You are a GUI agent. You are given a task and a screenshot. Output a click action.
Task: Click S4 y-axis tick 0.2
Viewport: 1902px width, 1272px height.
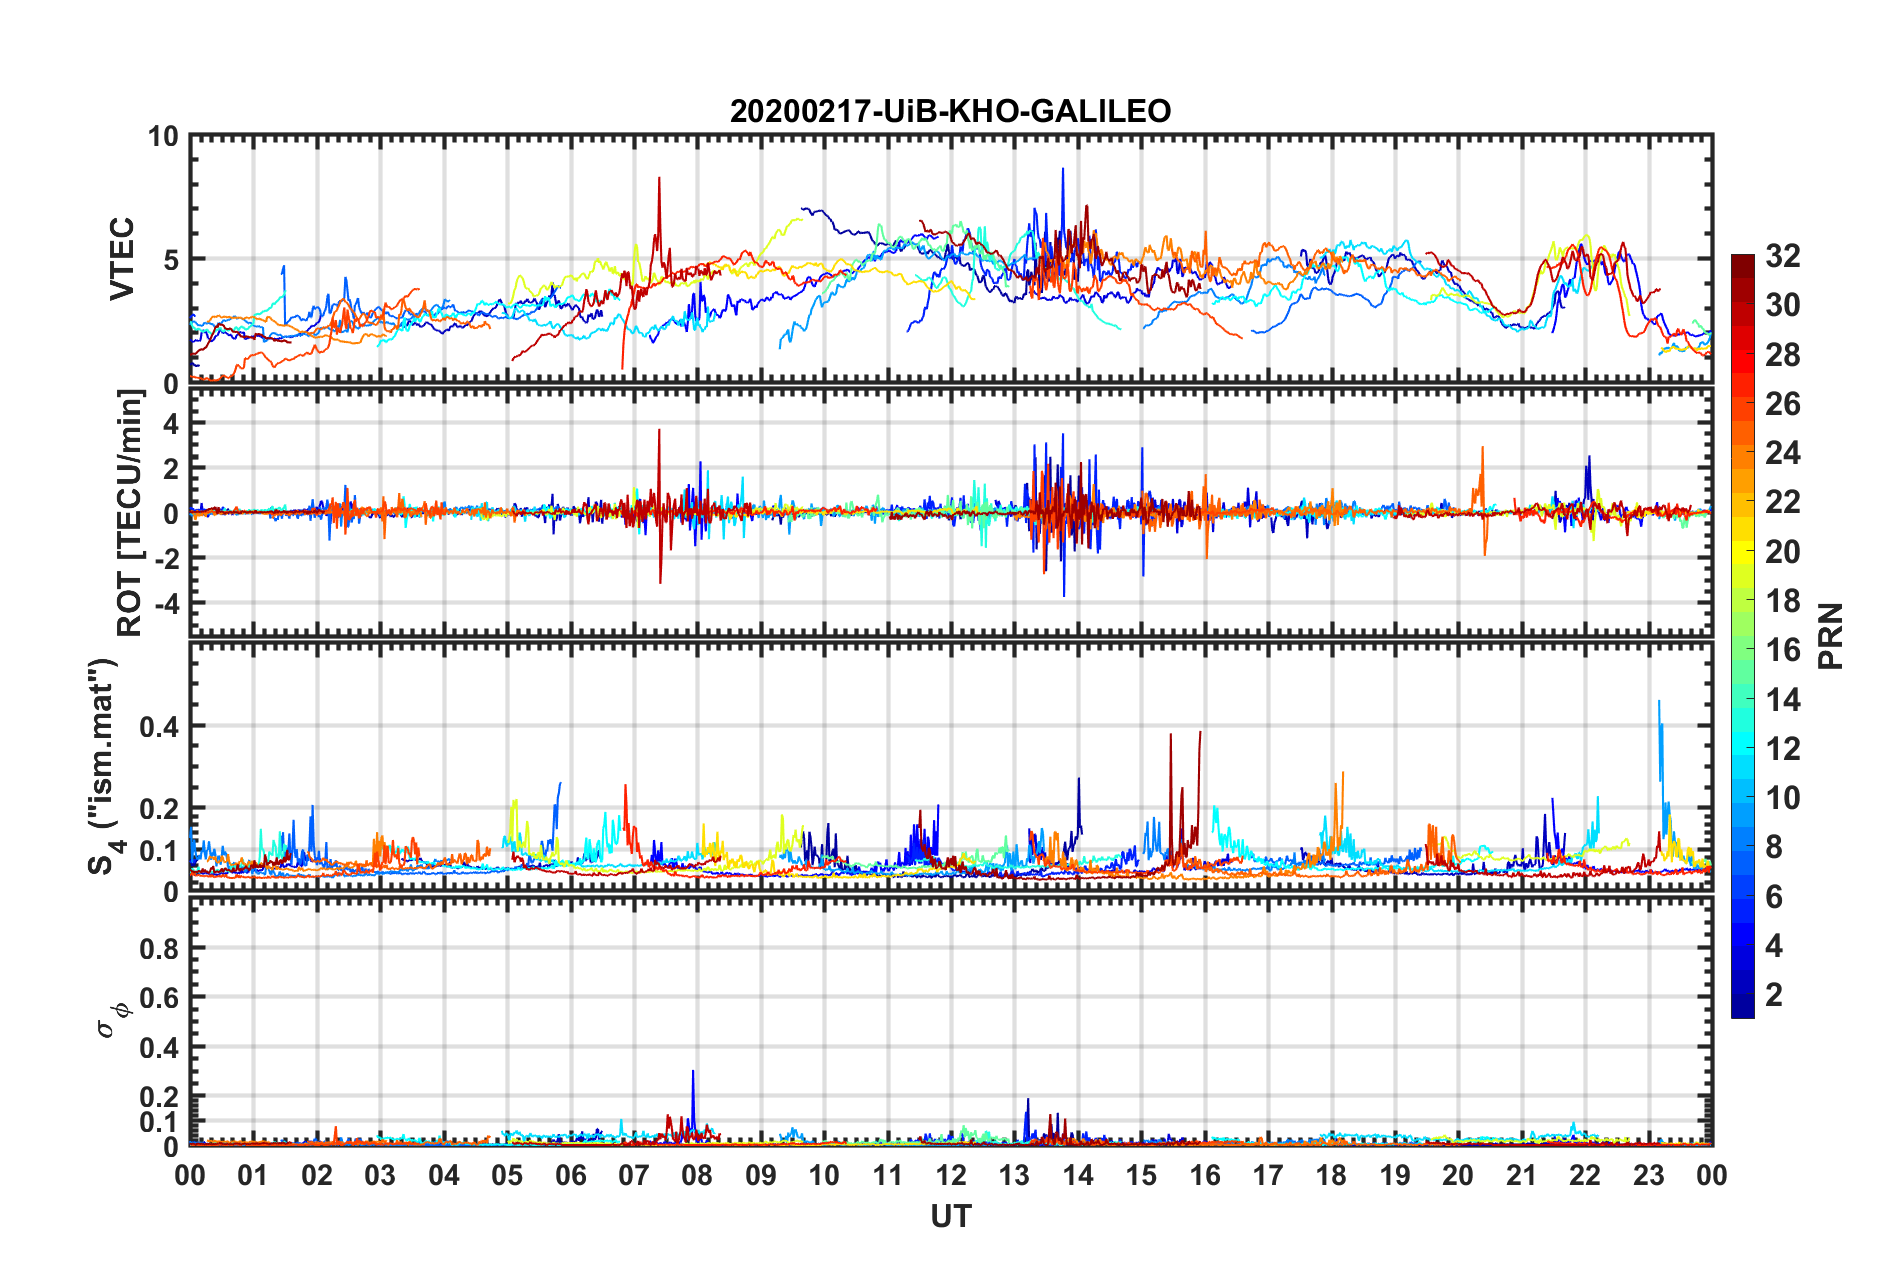click(x=159, y=809)
